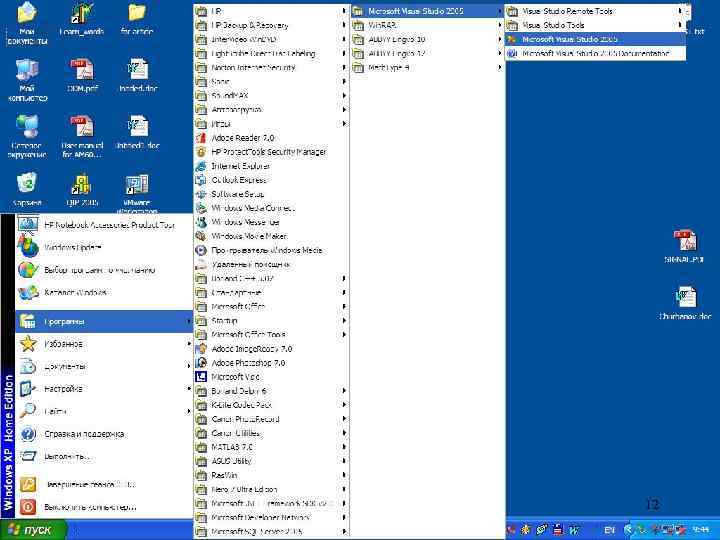Click Help and Support (Справка и поддержка) label
Screen dimensions: 720x540
coord(84,434)
